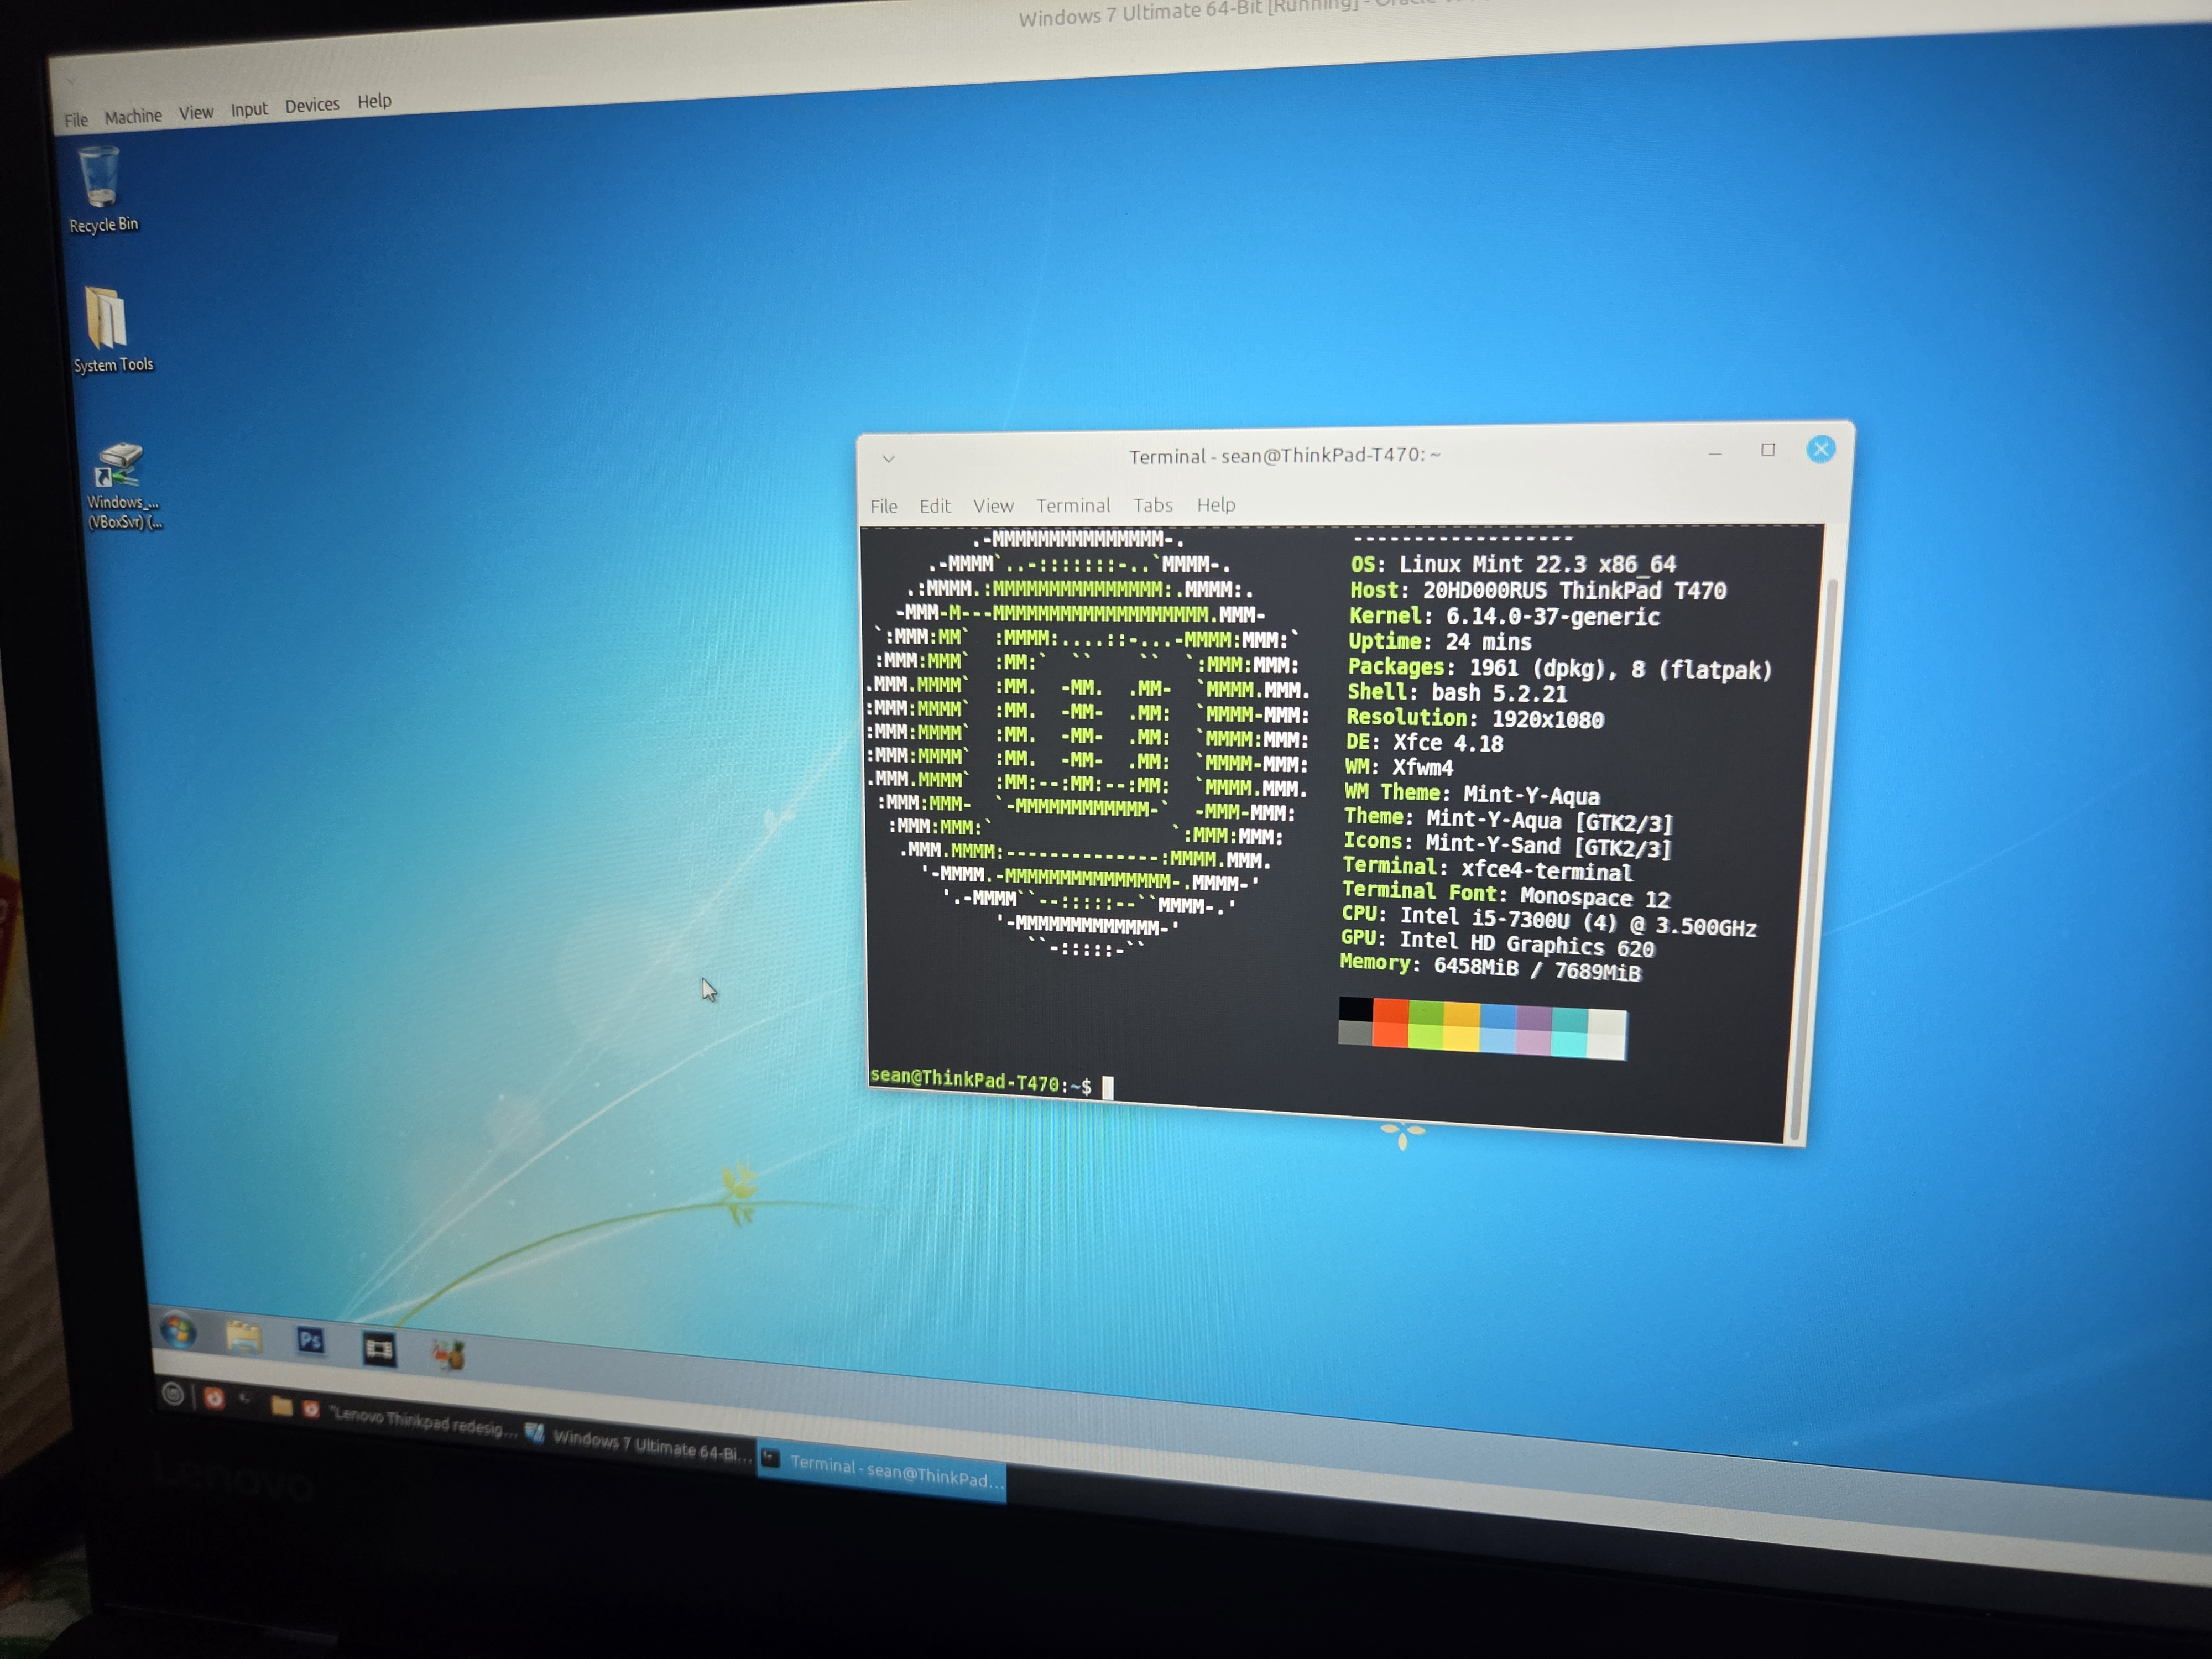Switch to the Windows 7 Ultimate panel window button
The image size is (2212, 1659).
[638, 1444]
